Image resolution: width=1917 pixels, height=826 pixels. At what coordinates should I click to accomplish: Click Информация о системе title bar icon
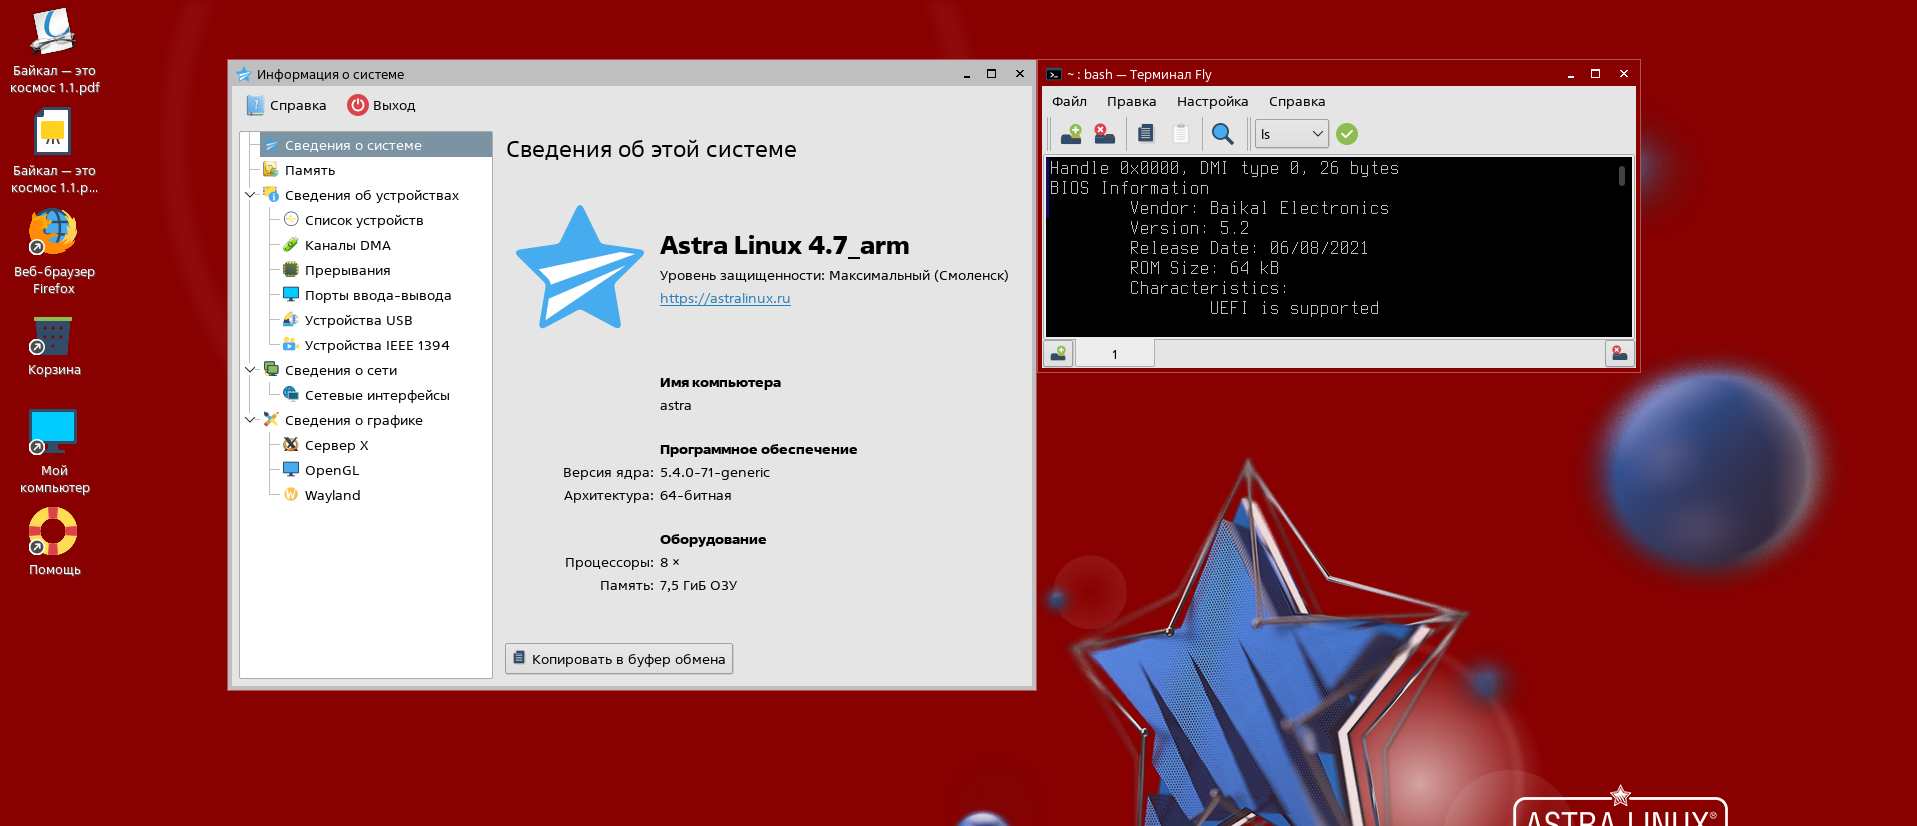tap(243, 74)
